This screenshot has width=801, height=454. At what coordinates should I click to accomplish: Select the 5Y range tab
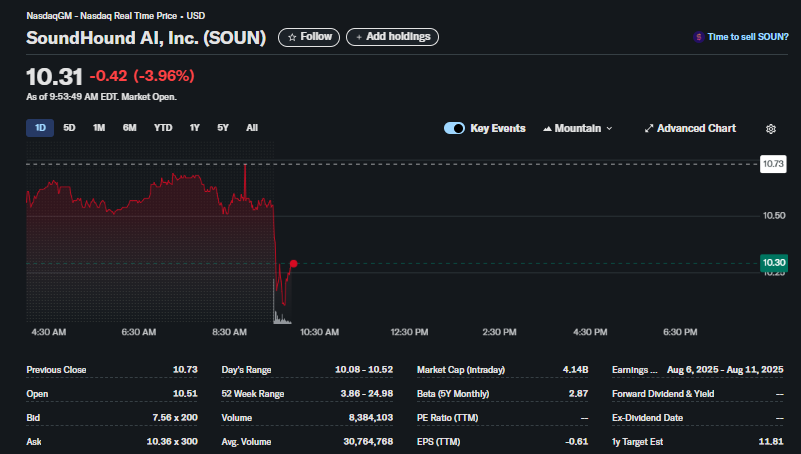[223, 128]
